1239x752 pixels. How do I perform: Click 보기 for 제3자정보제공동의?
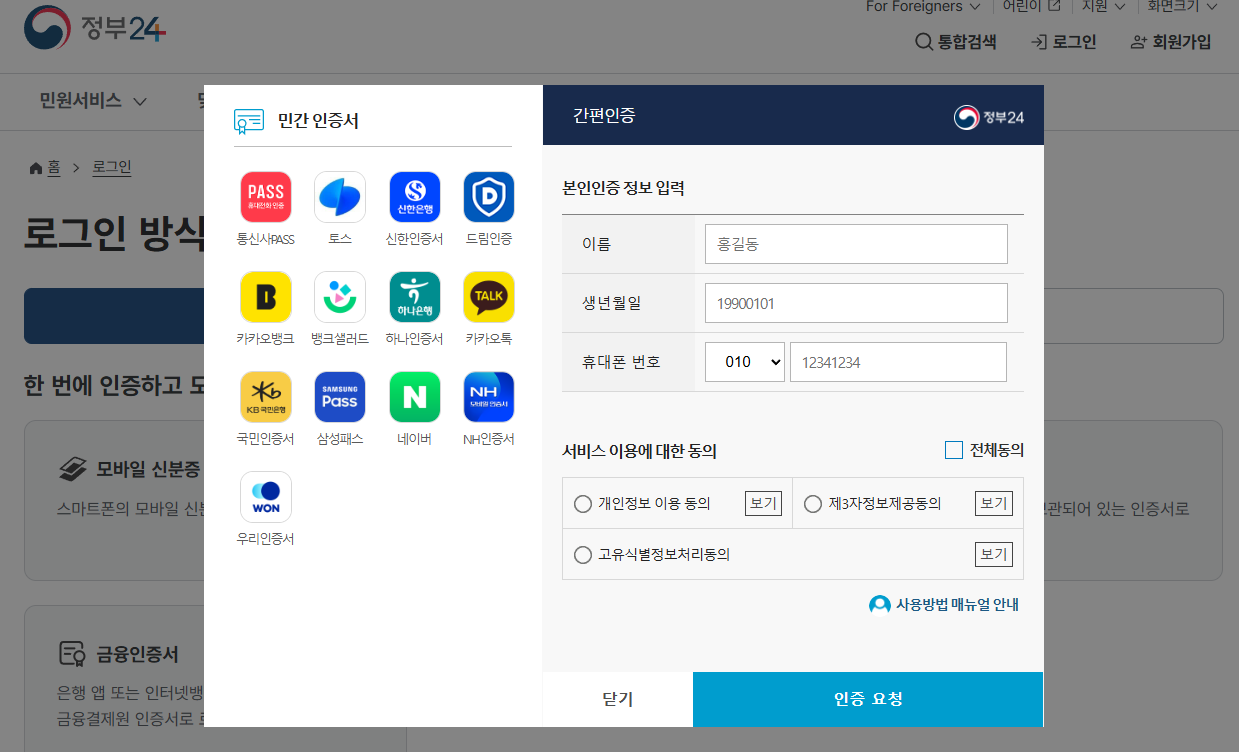tap(993, 503)
